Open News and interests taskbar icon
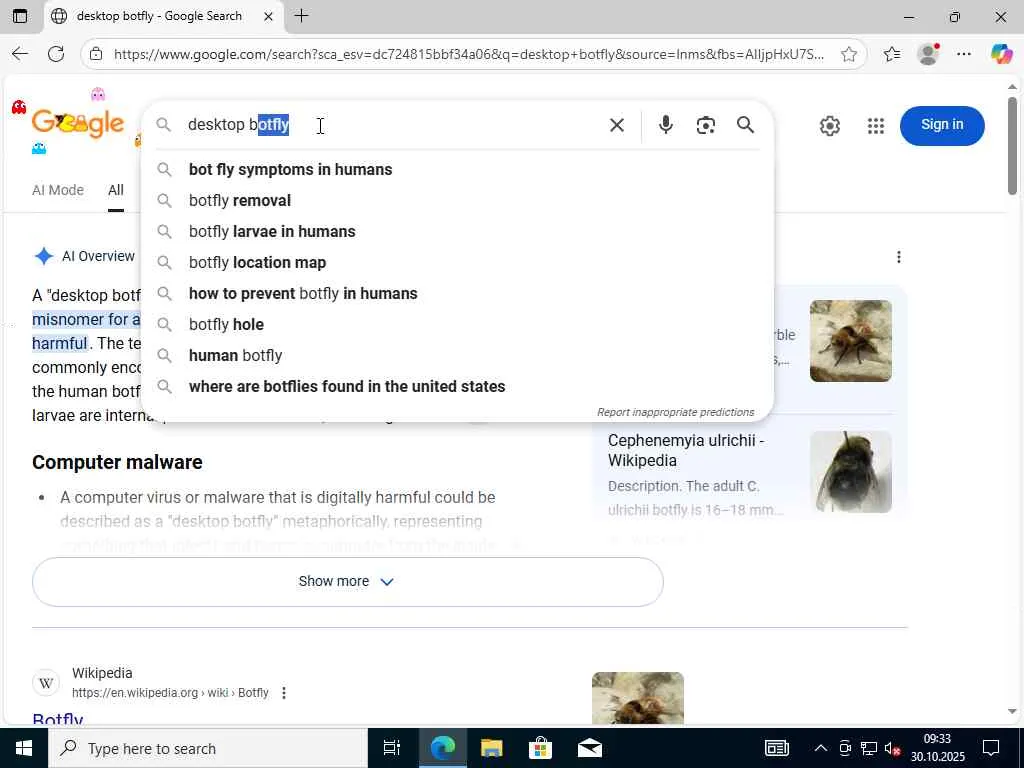This screenshot has width=1024, height=768. 776,748
